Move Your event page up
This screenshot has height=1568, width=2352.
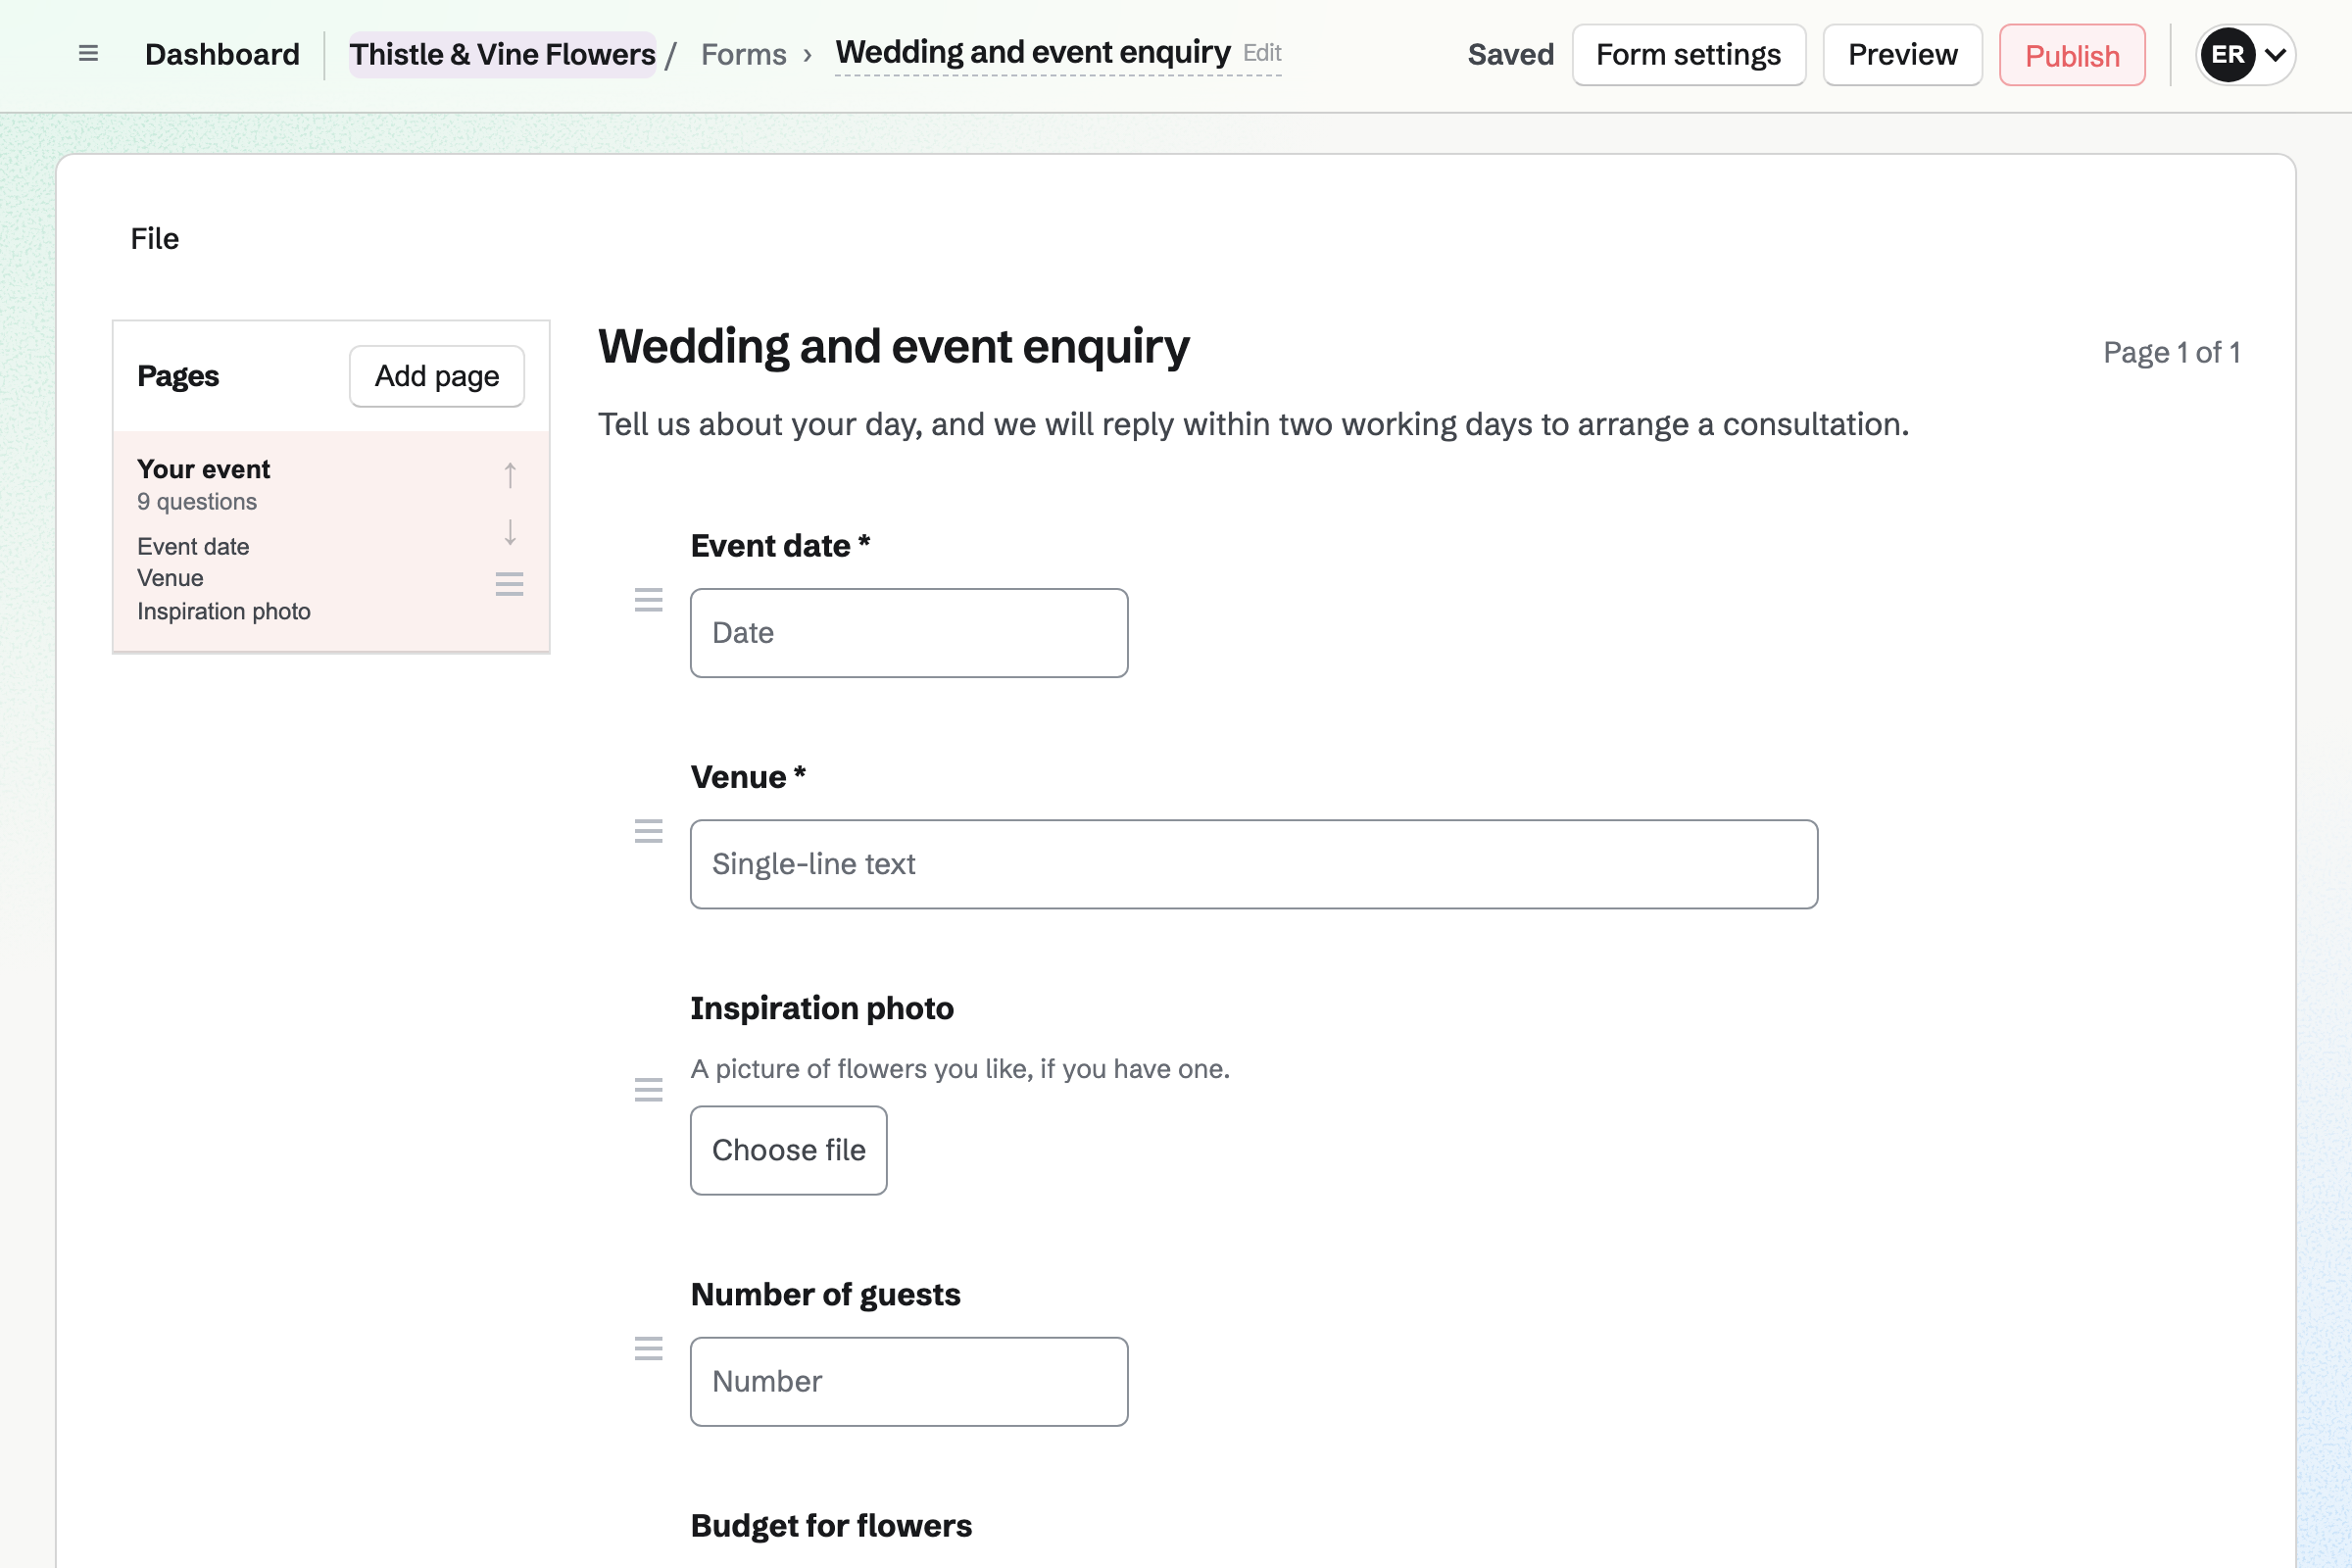510,475
